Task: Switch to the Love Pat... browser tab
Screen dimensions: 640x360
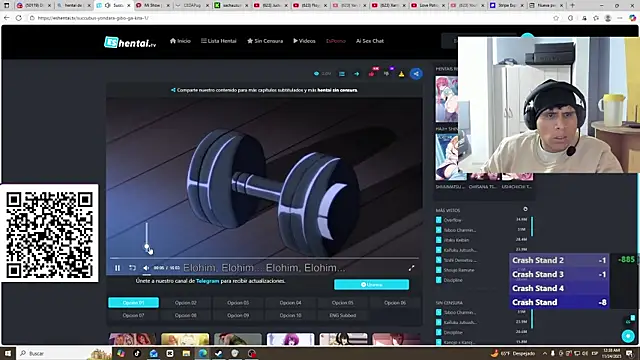Action: point(428,5)
